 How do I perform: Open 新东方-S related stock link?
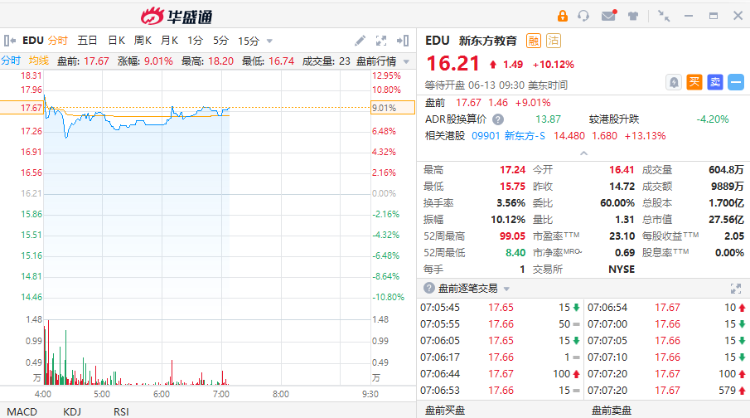click(x=525, y=136)
